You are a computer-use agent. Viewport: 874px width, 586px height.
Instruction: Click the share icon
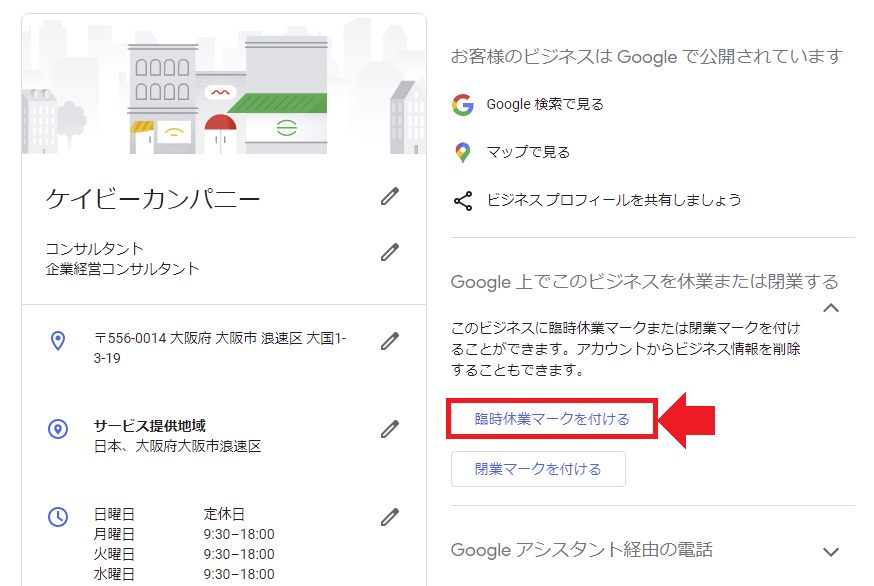click(463, 201)
